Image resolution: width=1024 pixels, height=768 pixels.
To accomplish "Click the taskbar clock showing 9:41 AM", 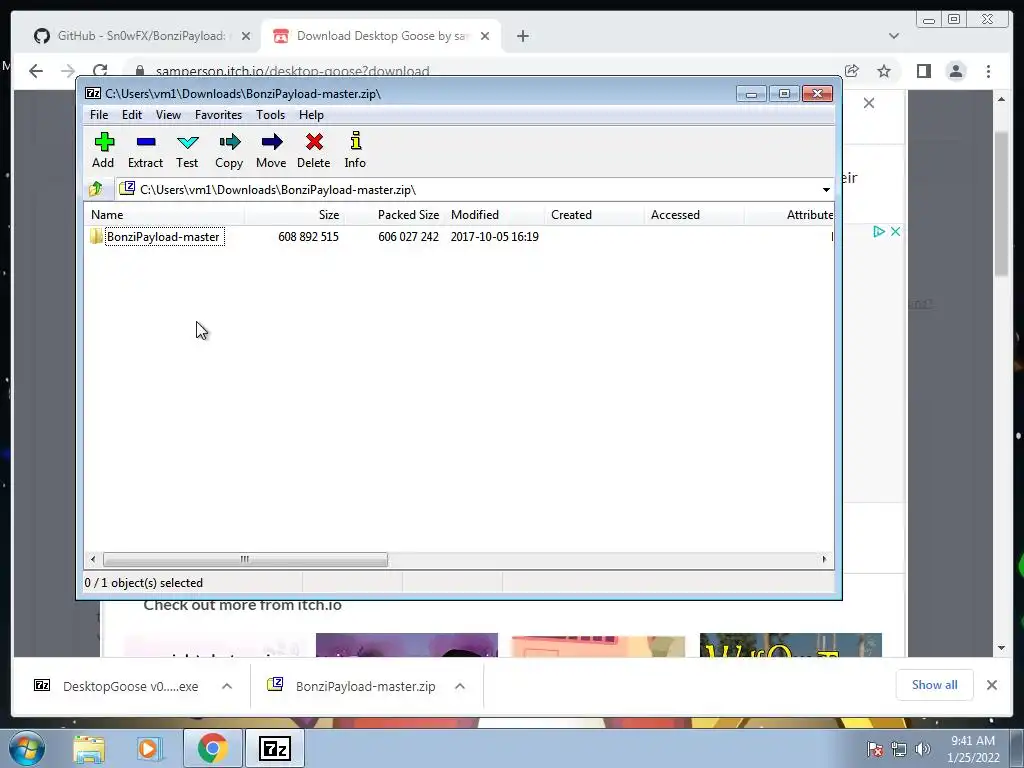I will click(973, 749).
